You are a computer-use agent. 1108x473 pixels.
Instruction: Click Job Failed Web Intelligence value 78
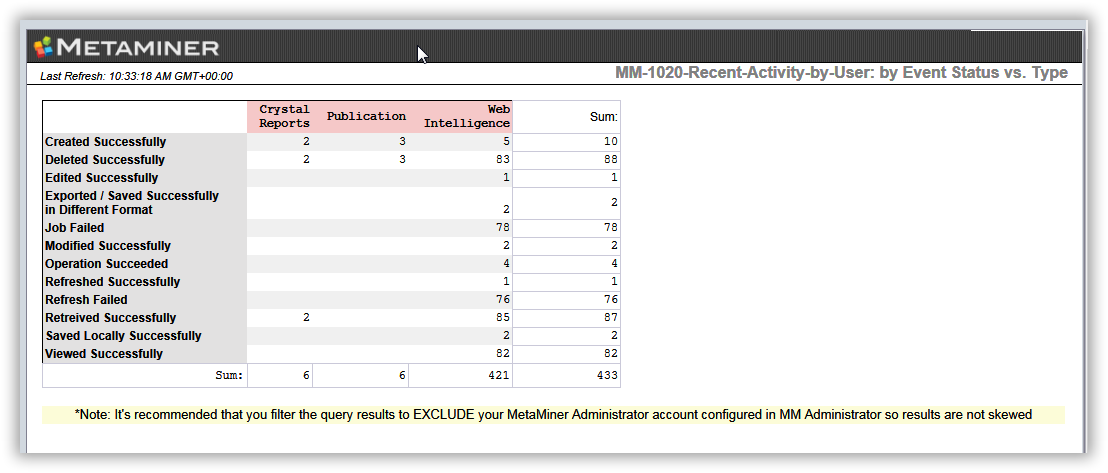click(502, 228)
